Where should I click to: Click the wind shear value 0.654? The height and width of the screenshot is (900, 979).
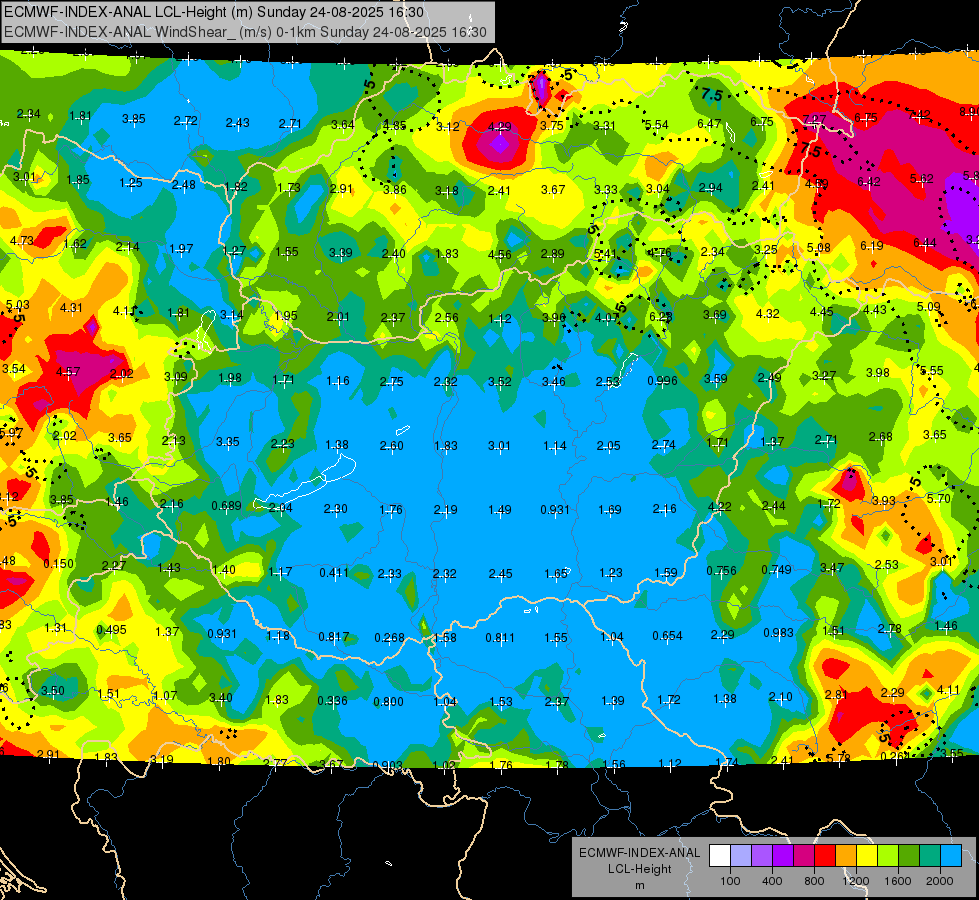[667, 635]
